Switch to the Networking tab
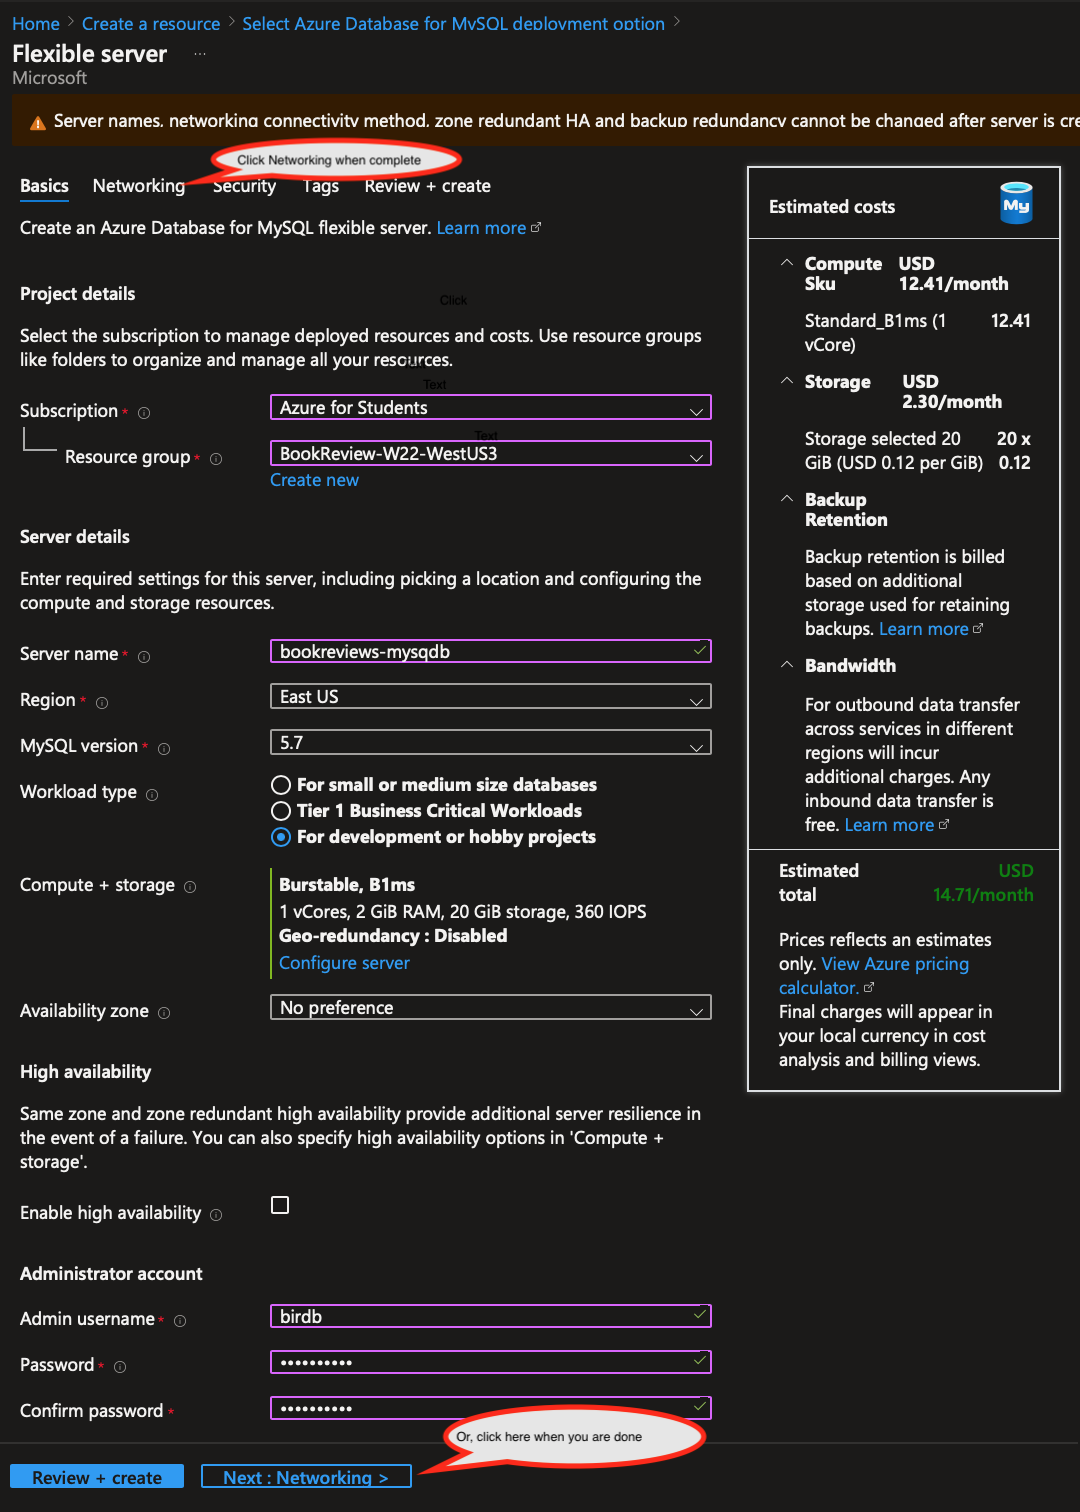This screenshot has width=1080, height=1512. click(139, 186)
